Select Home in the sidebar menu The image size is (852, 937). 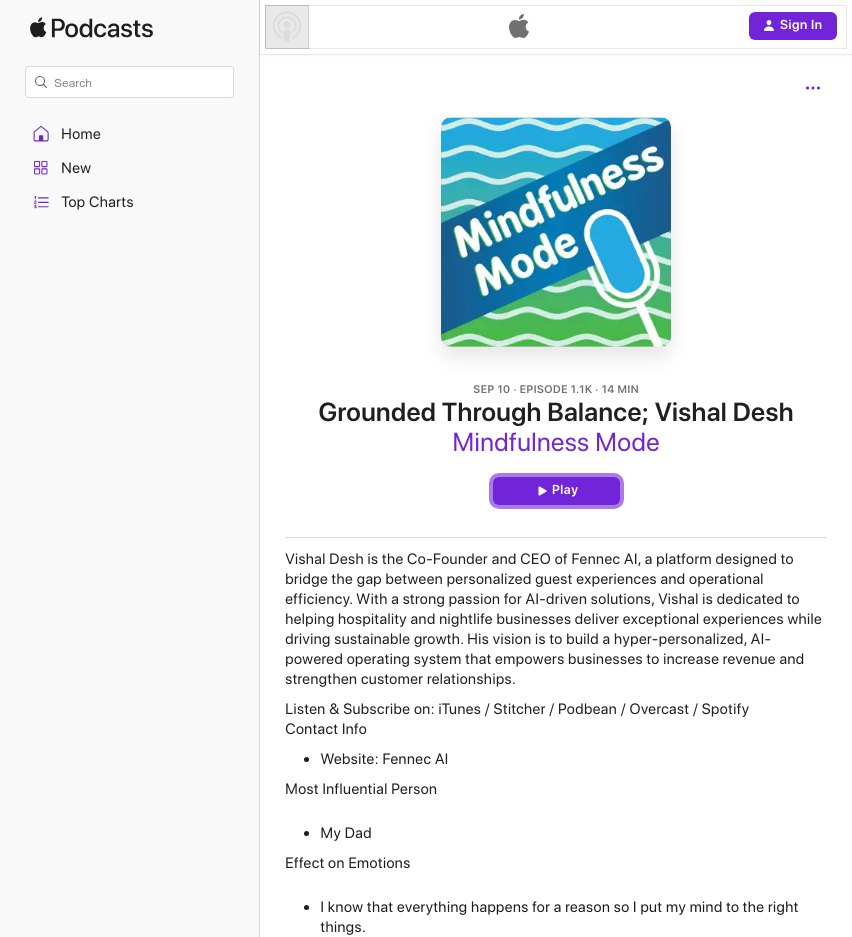point(81,134)
